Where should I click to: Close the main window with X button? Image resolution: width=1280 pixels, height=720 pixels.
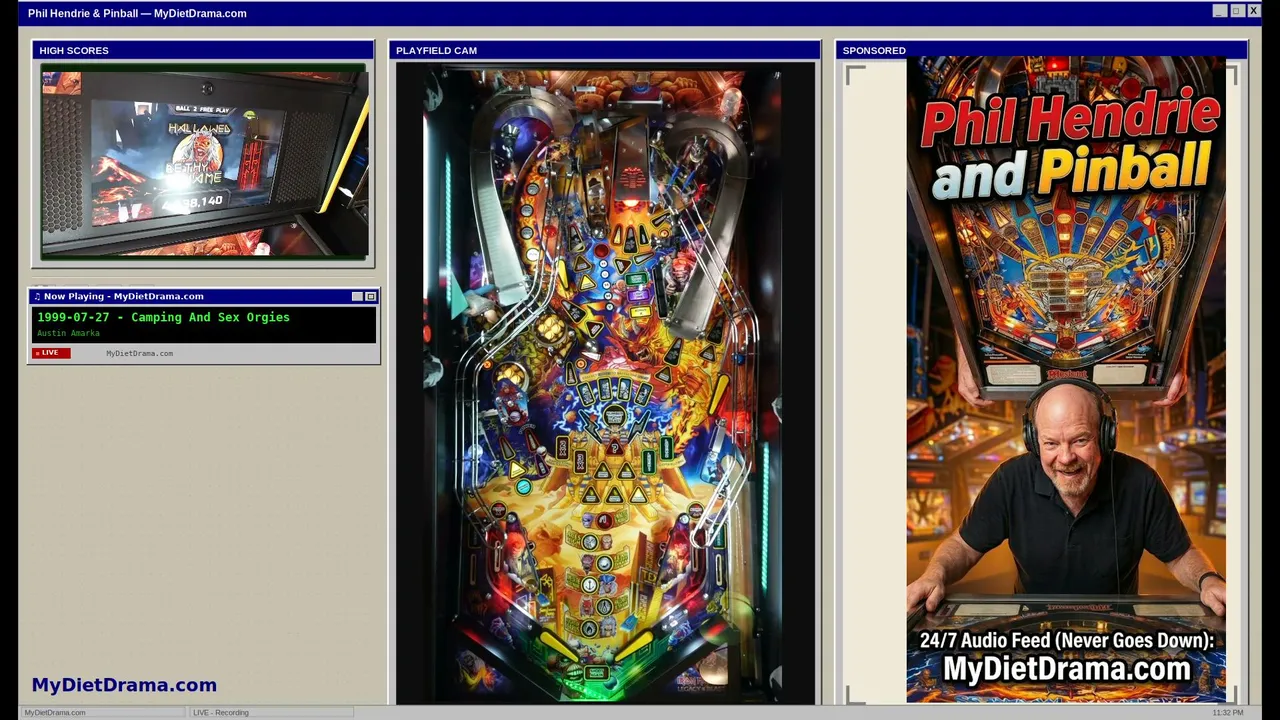(x=1253, y=11)
